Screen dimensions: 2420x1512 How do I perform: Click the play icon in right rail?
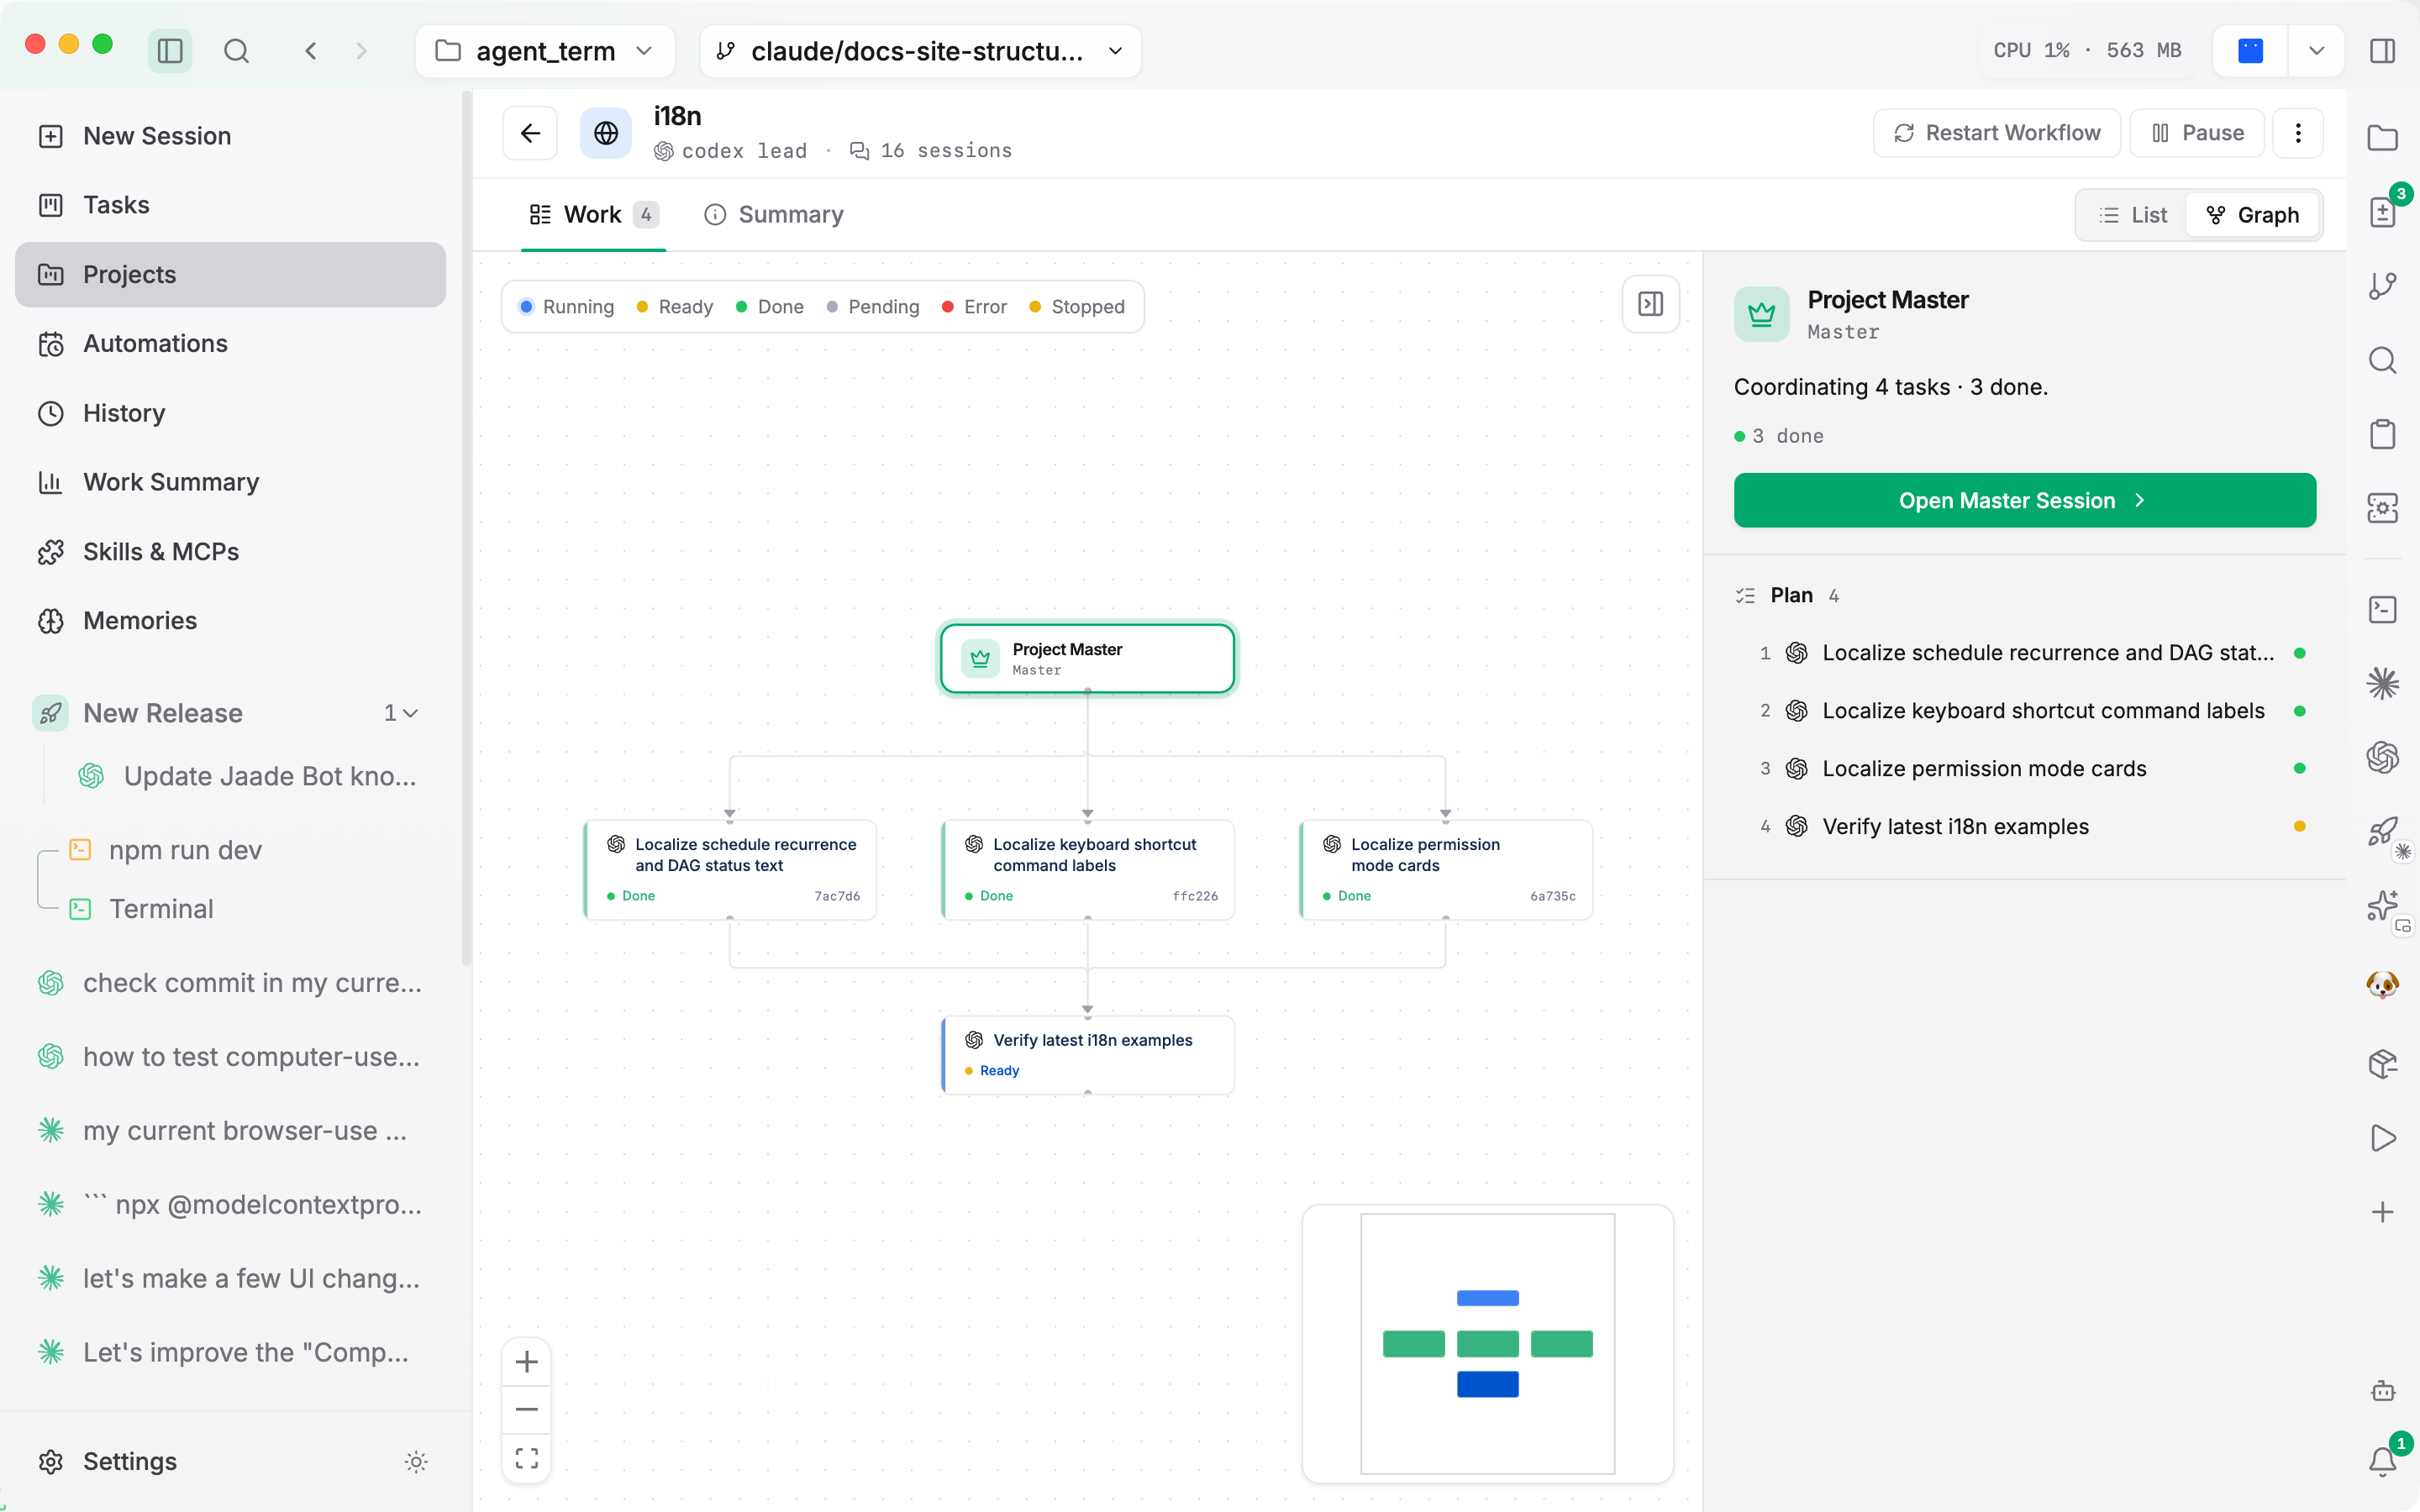coord(2382,1138)
